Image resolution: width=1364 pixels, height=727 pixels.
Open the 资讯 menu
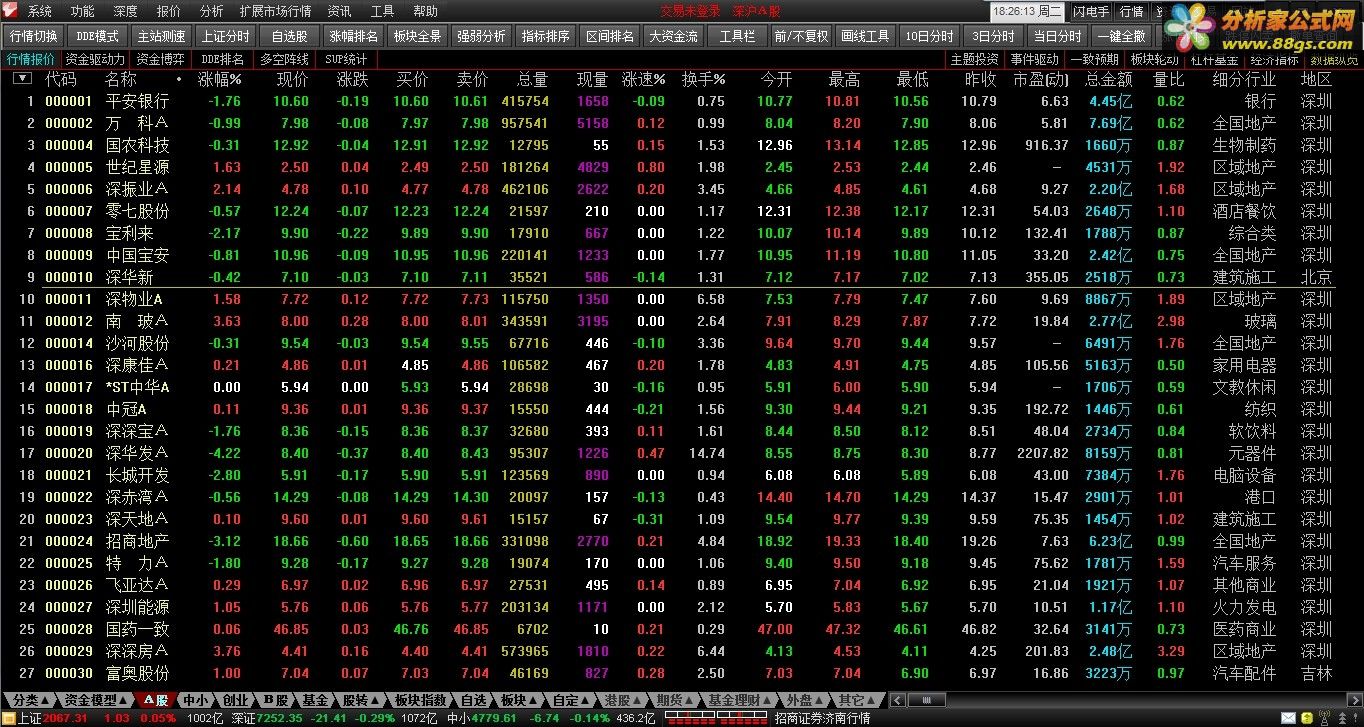pyautogui.click(x=340, y=12)
